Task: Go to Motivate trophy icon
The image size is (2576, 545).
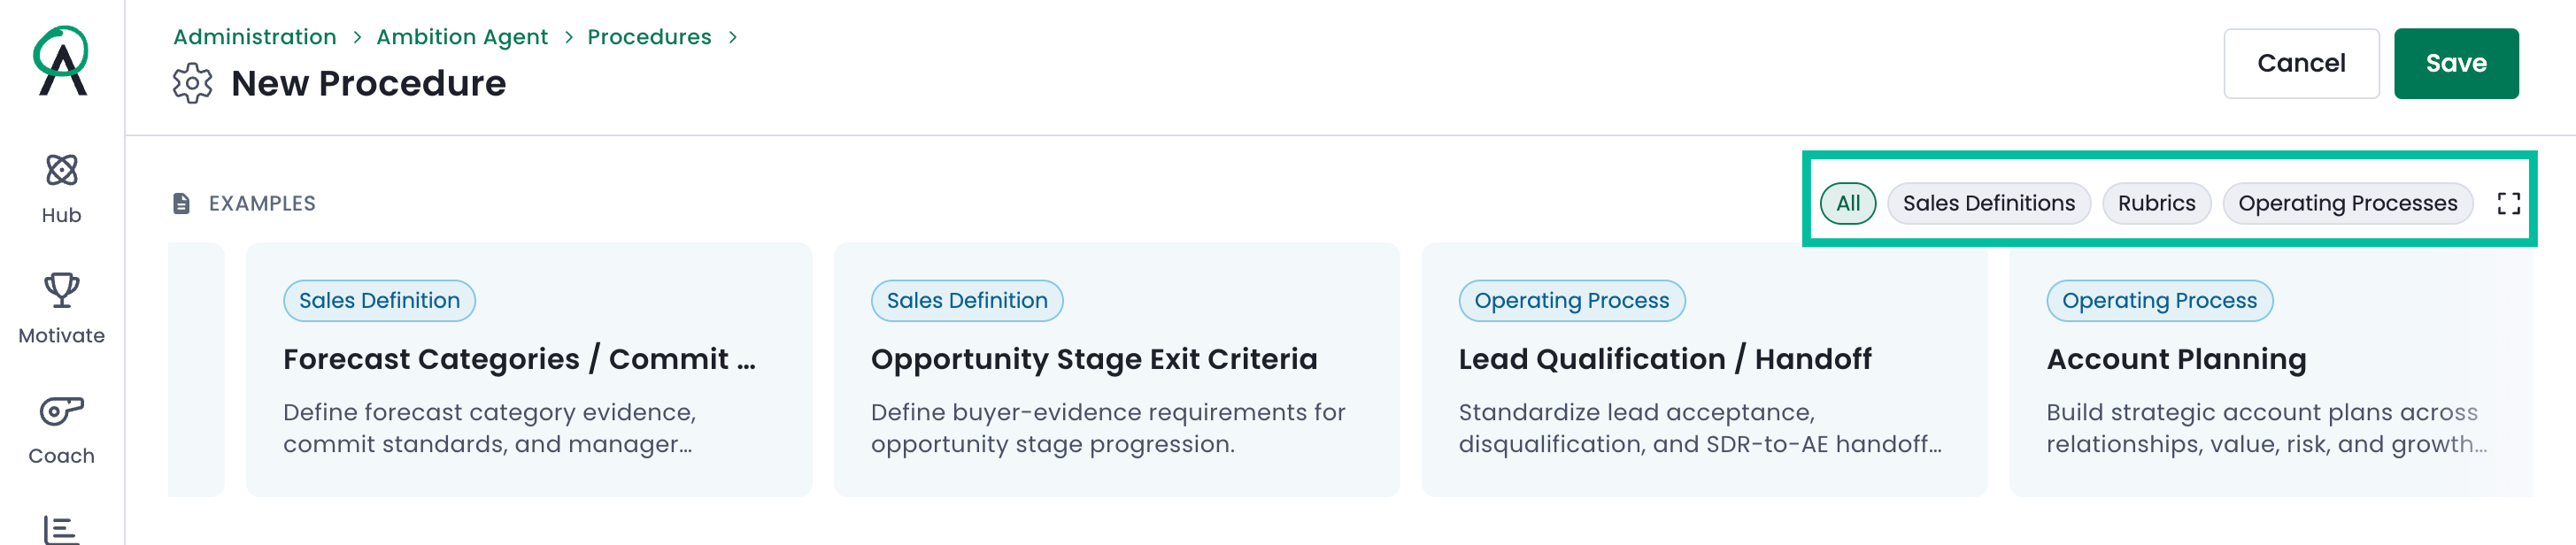Action: (x=62, y=290)
